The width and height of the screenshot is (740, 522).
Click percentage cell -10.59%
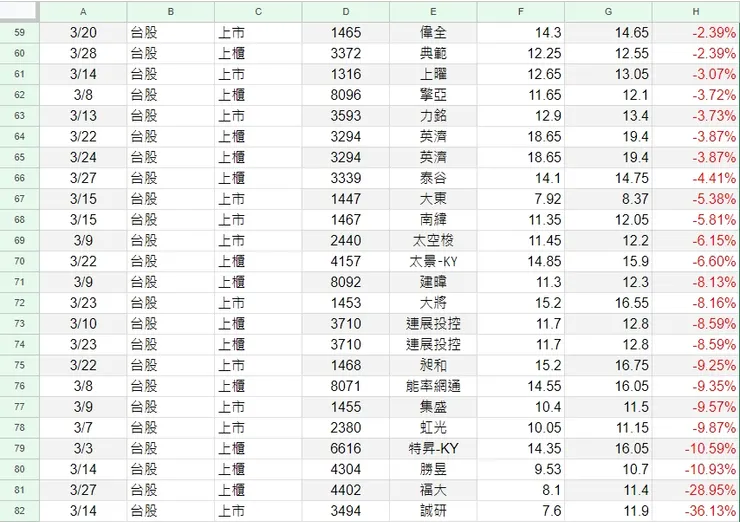(696, 448)
